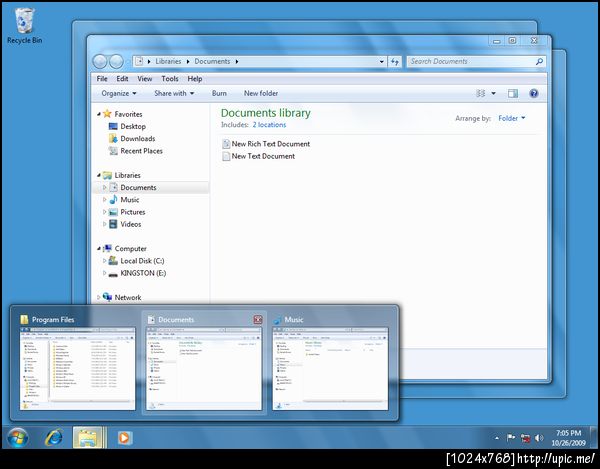This screenshot has width=600, height=469.
Task: Expand the Network node arrow
Action: click(x=99, y=297)
